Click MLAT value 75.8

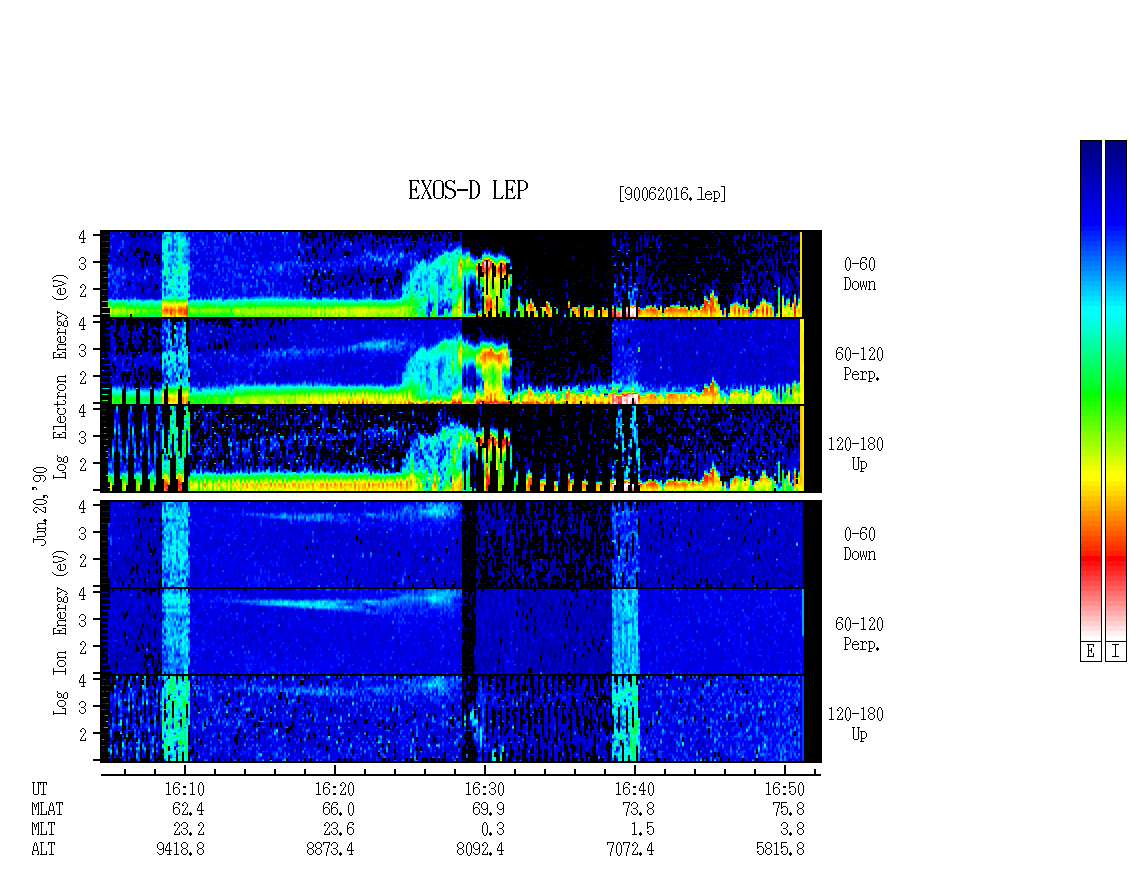point(788,809)
